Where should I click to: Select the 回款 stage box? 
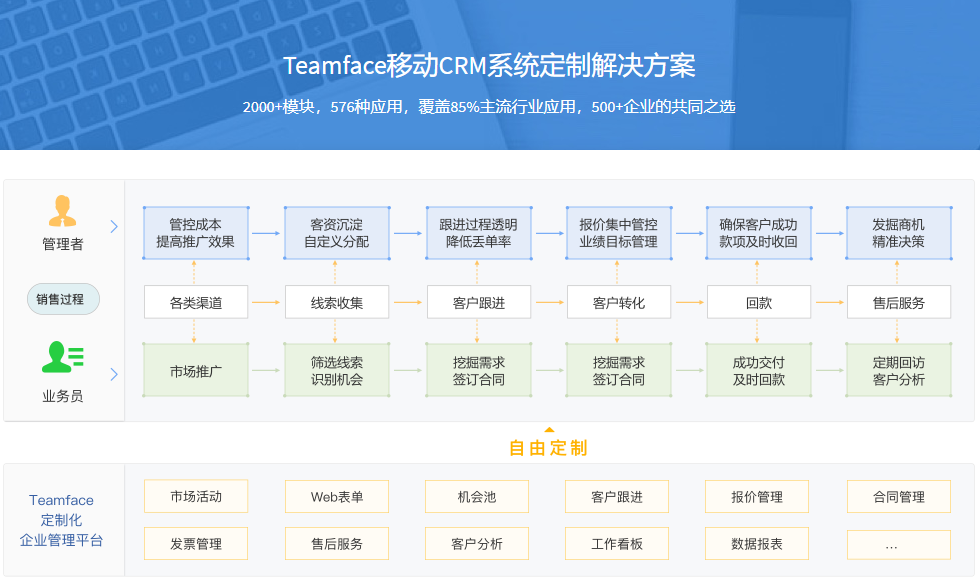click(759, 303)
